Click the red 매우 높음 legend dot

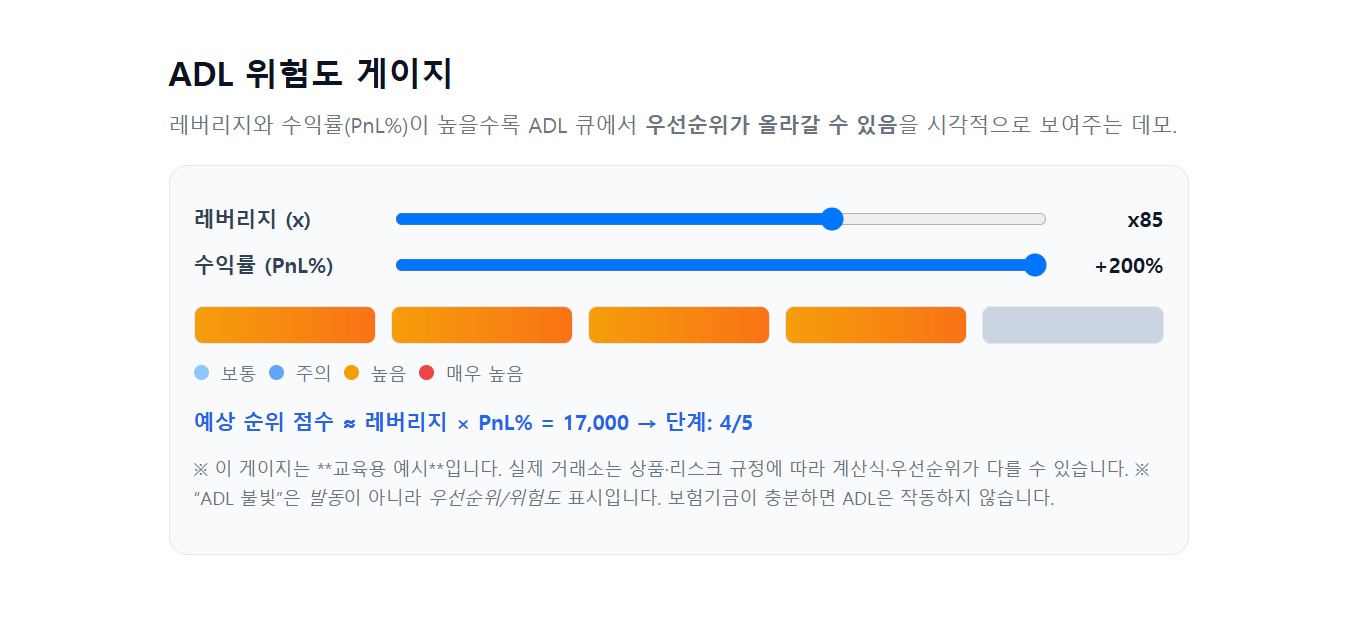click(x=426, y=373)
